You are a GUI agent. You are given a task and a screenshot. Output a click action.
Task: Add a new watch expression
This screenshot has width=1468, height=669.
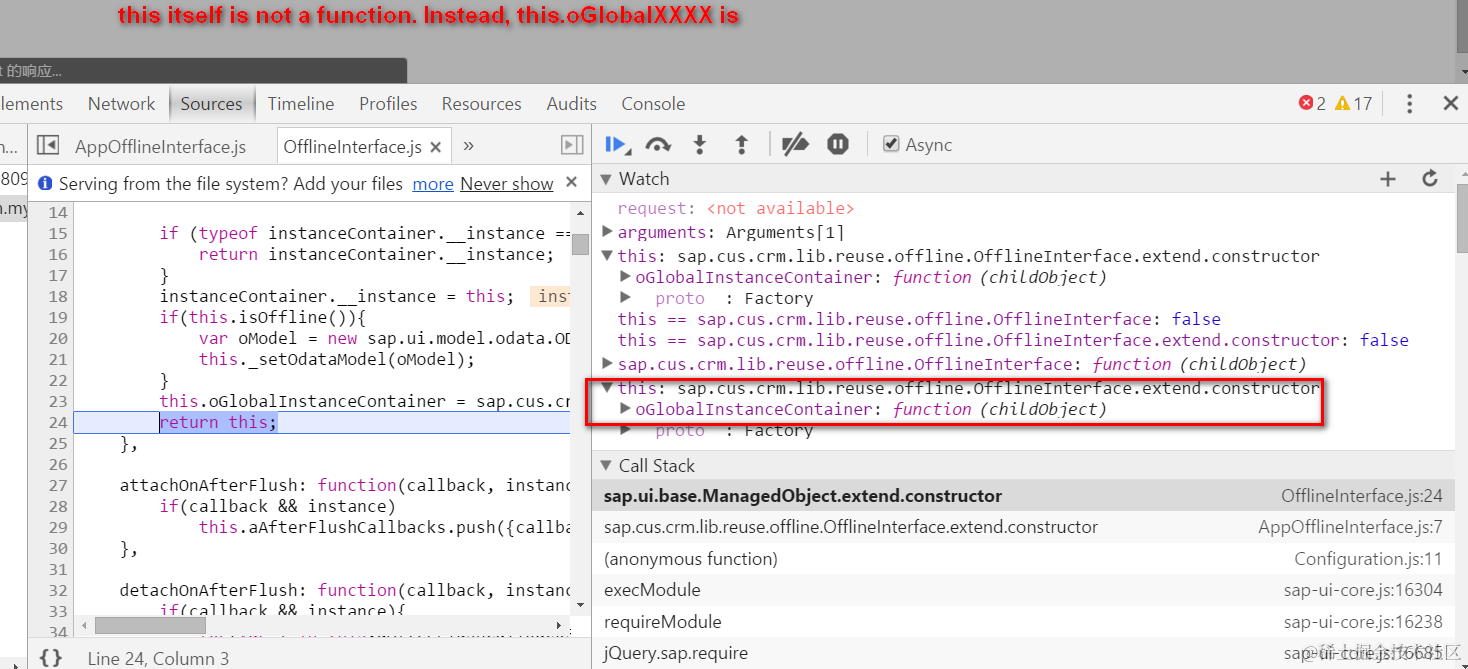[1387, 179]
